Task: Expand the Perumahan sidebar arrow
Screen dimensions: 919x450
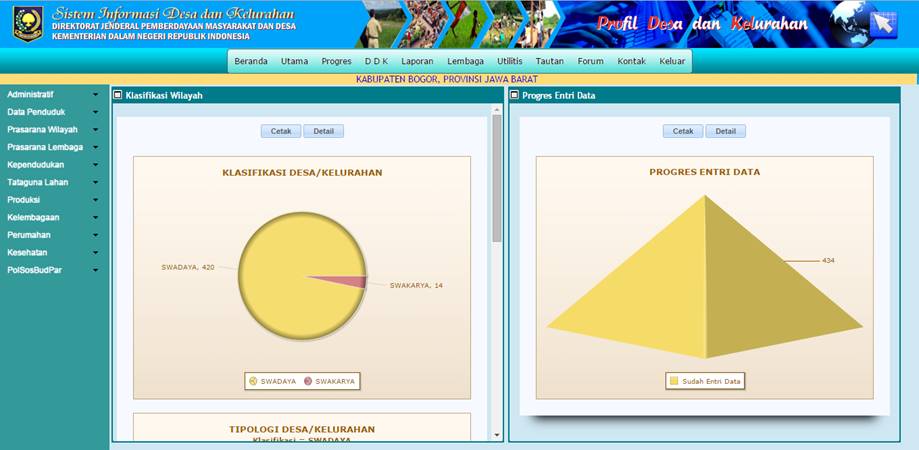Action: tap(96, 235)
